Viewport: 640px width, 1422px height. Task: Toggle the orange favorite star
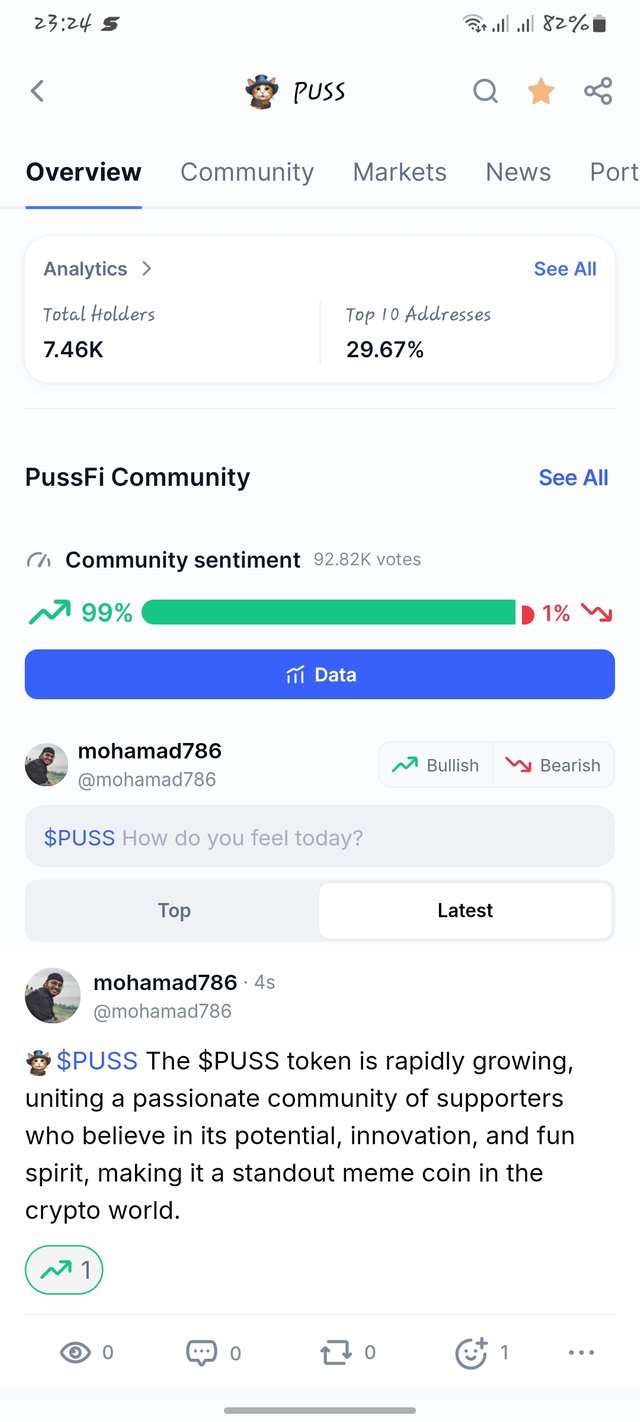click(541, 92)
